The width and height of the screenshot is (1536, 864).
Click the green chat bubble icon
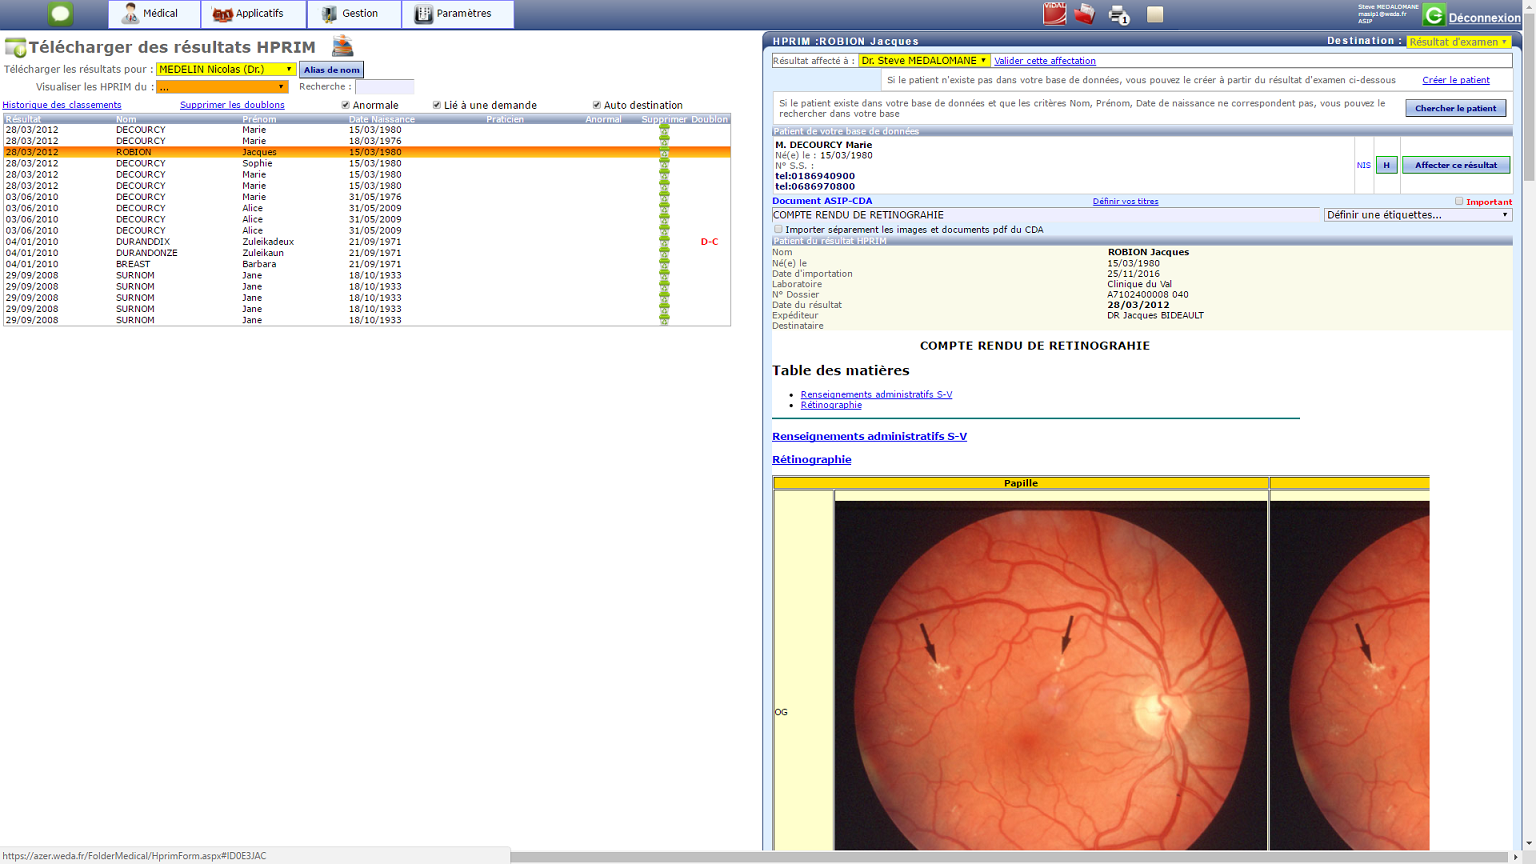60,14
